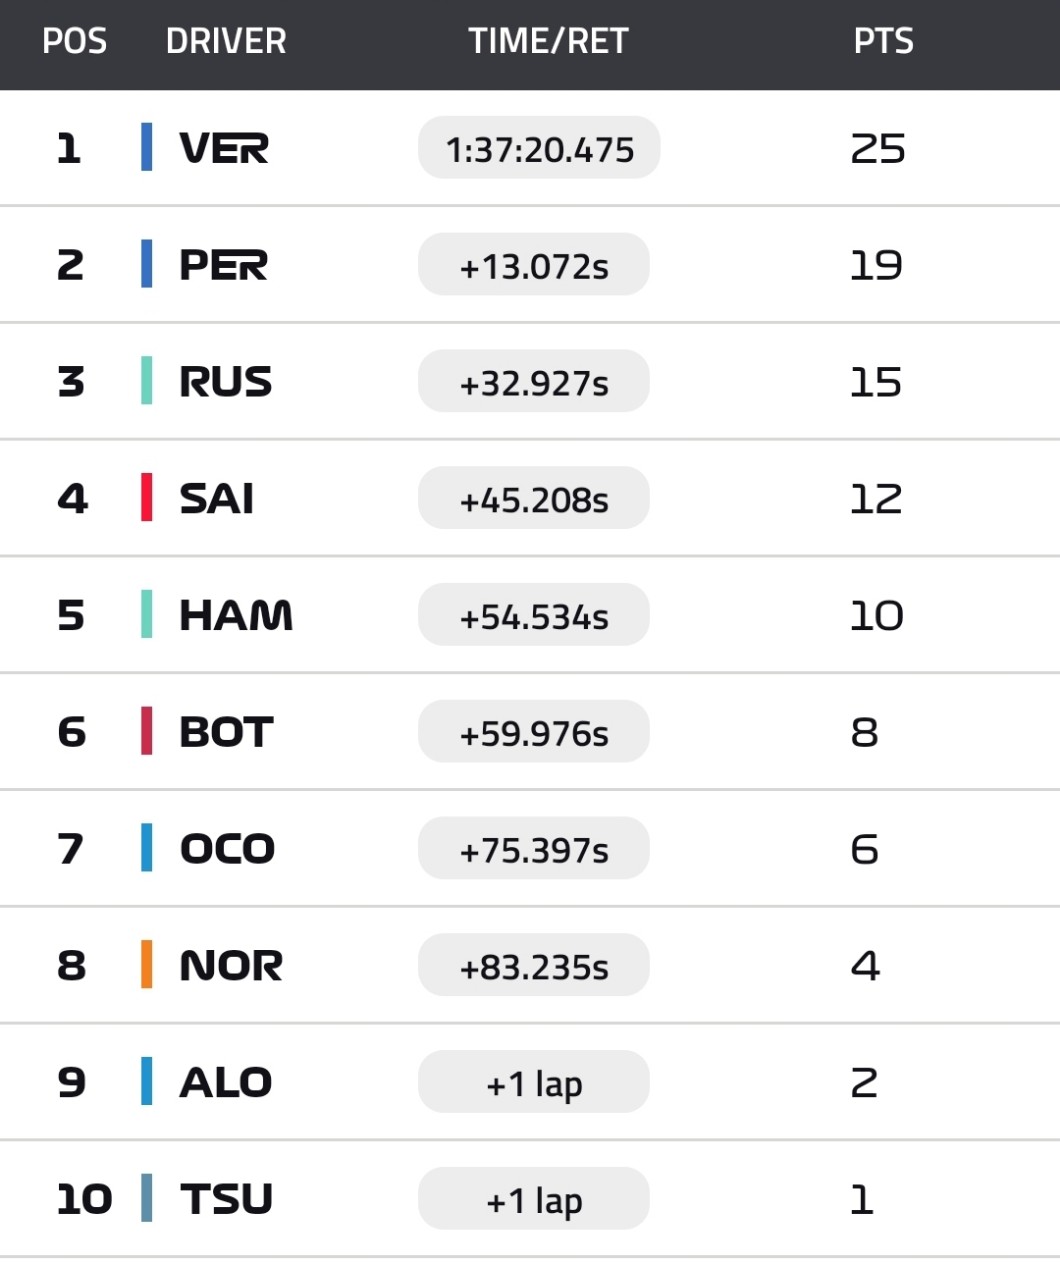Select the PTS column header
1060x1262 pixels.
[883, 41]
